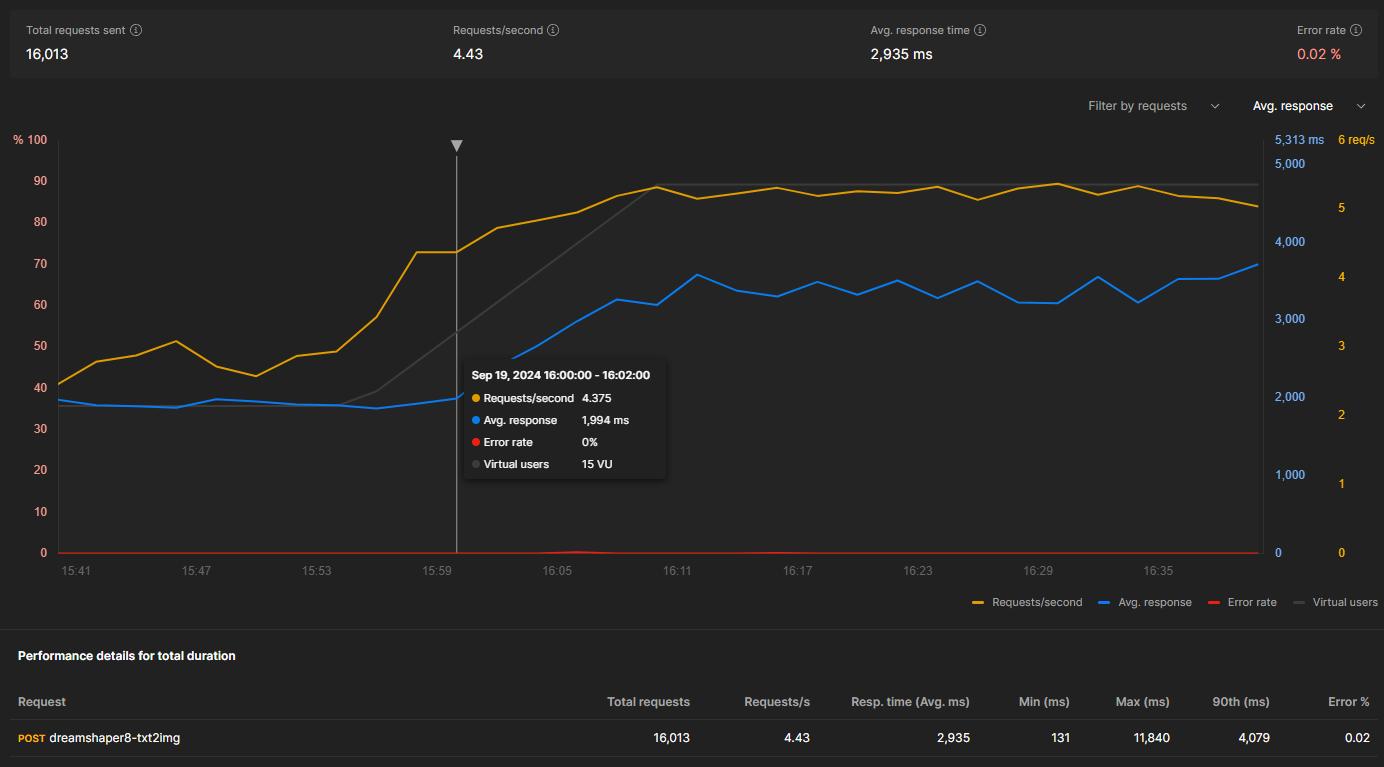The height and width of the screenshot is (767, 1384).
Task: Click the Min (ms) column header
Action: tap(1044, 702)
